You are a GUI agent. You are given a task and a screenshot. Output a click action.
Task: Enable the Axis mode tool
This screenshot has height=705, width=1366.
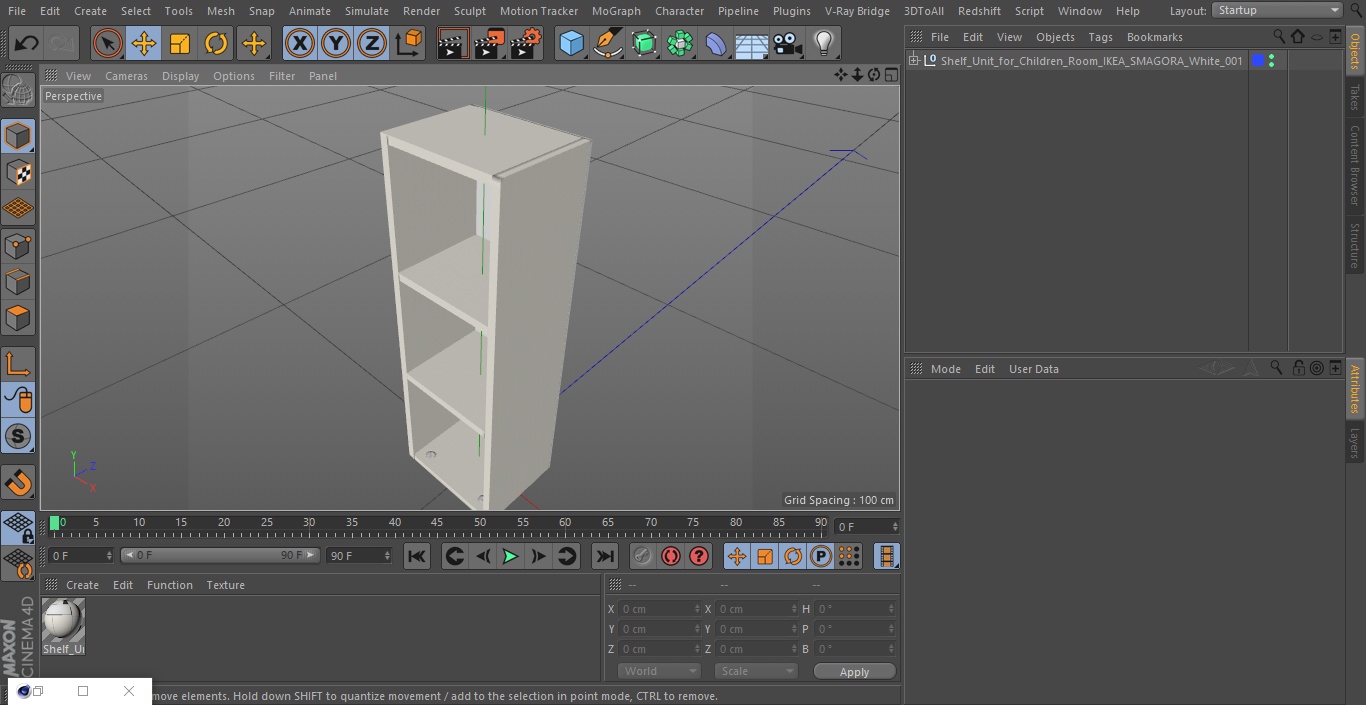[x=18, y=364]
